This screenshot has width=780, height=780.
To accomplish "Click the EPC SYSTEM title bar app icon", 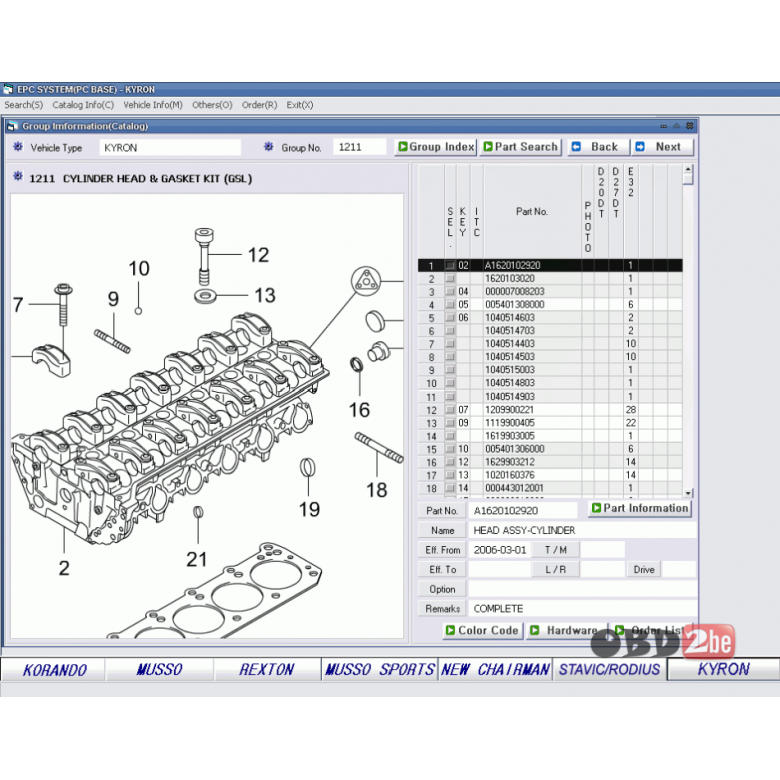I will [x=8, y=90].
